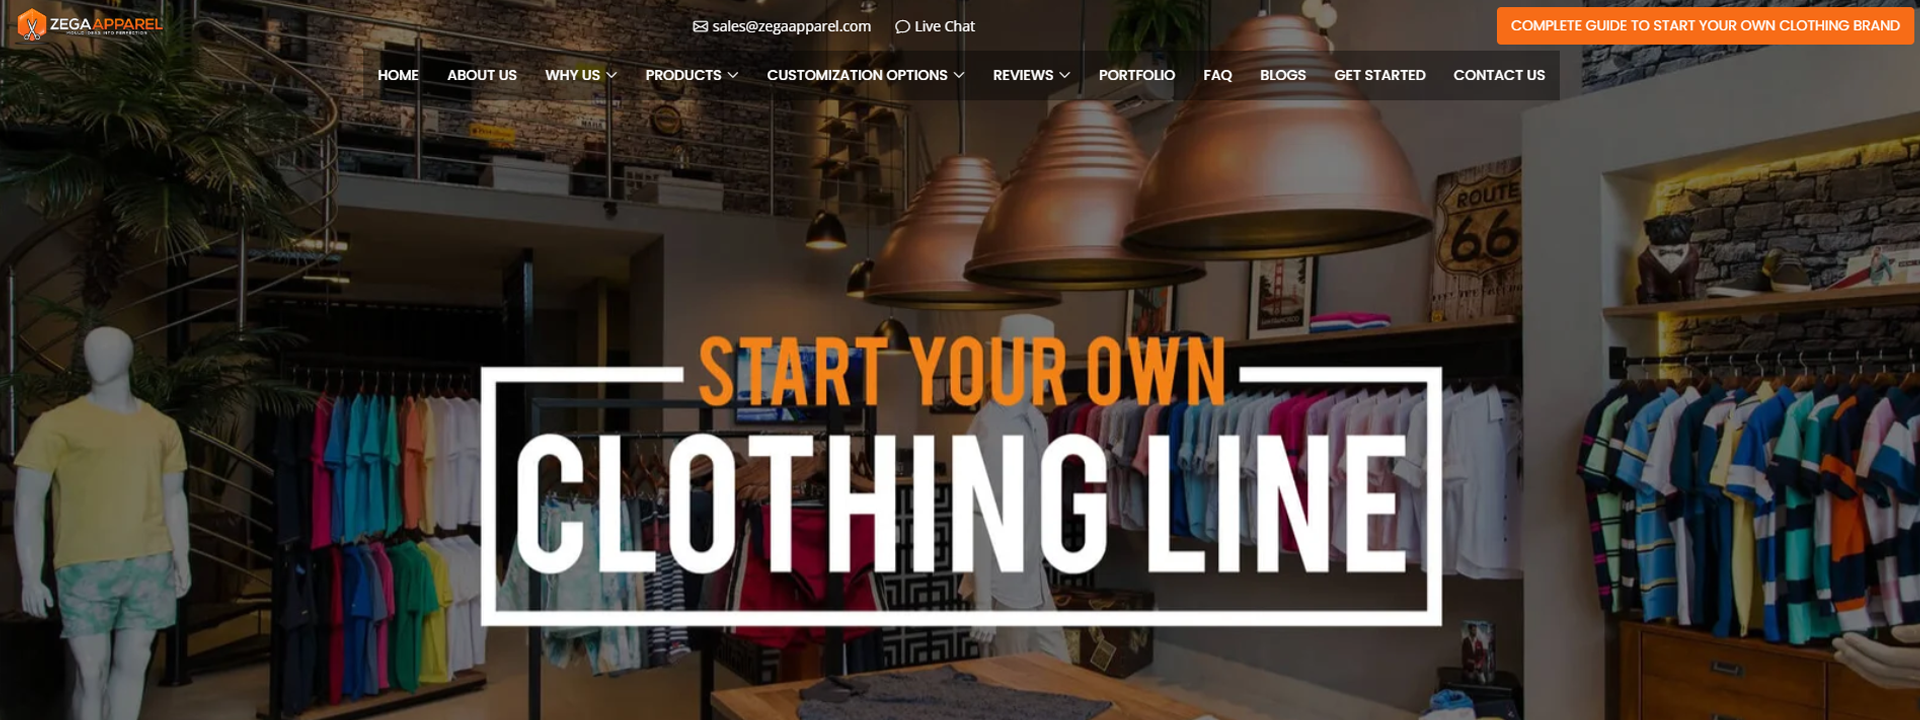1920x720 pixels.
Task: Click the Why Us menu label
Action: coord(572,75)
